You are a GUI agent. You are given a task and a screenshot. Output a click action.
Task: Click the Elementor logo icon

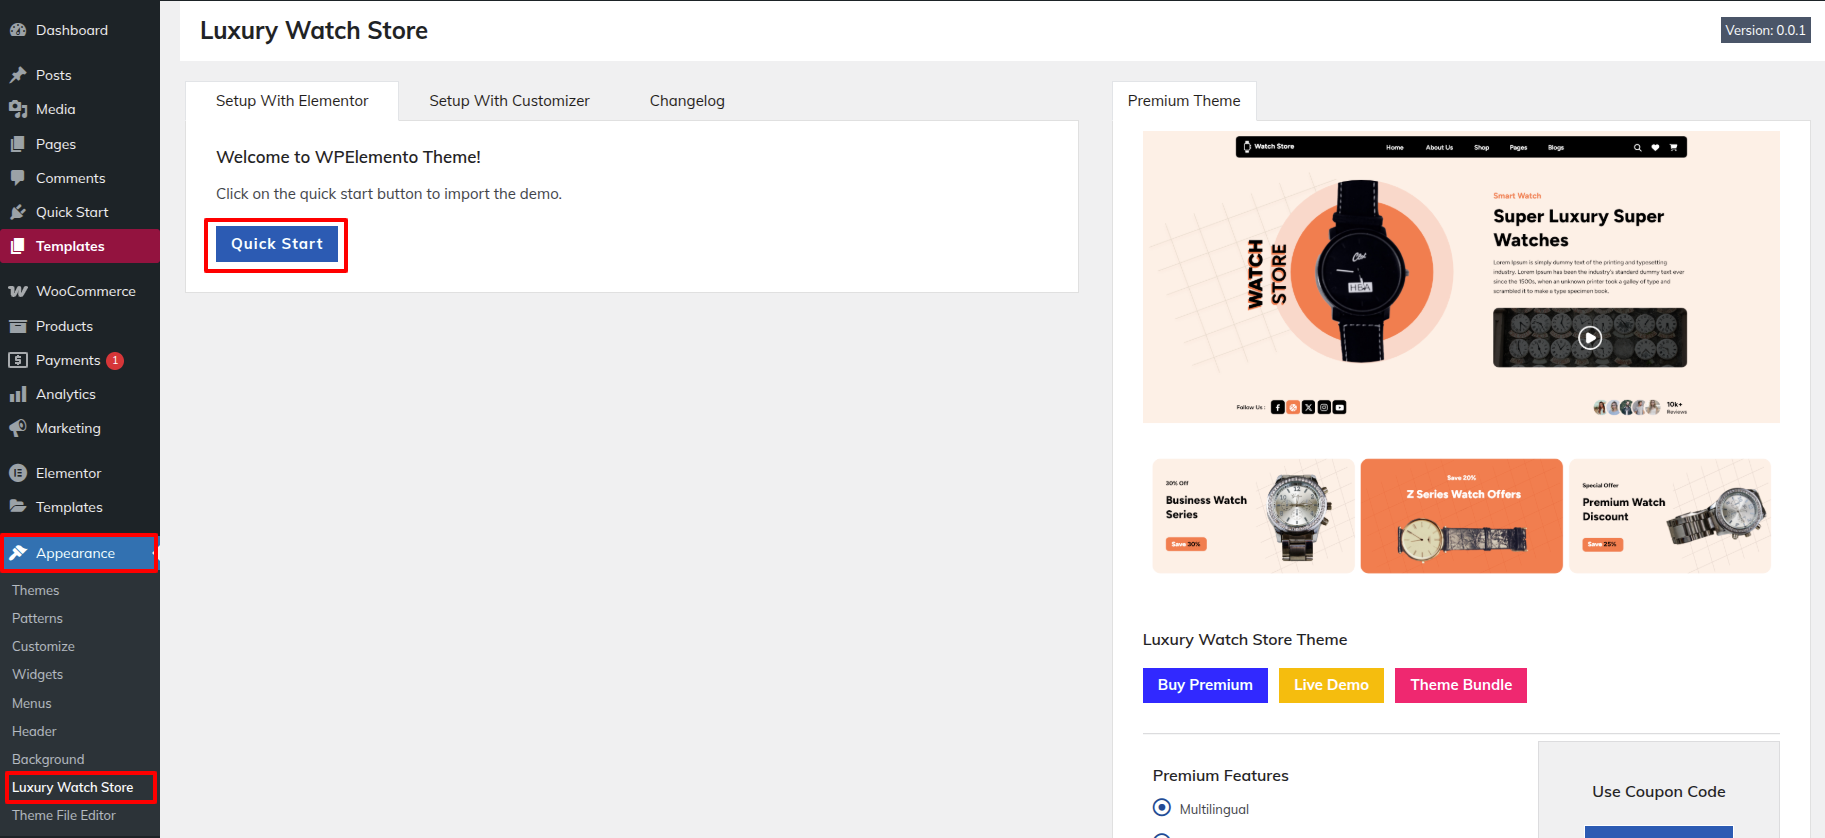coord(18,473)
